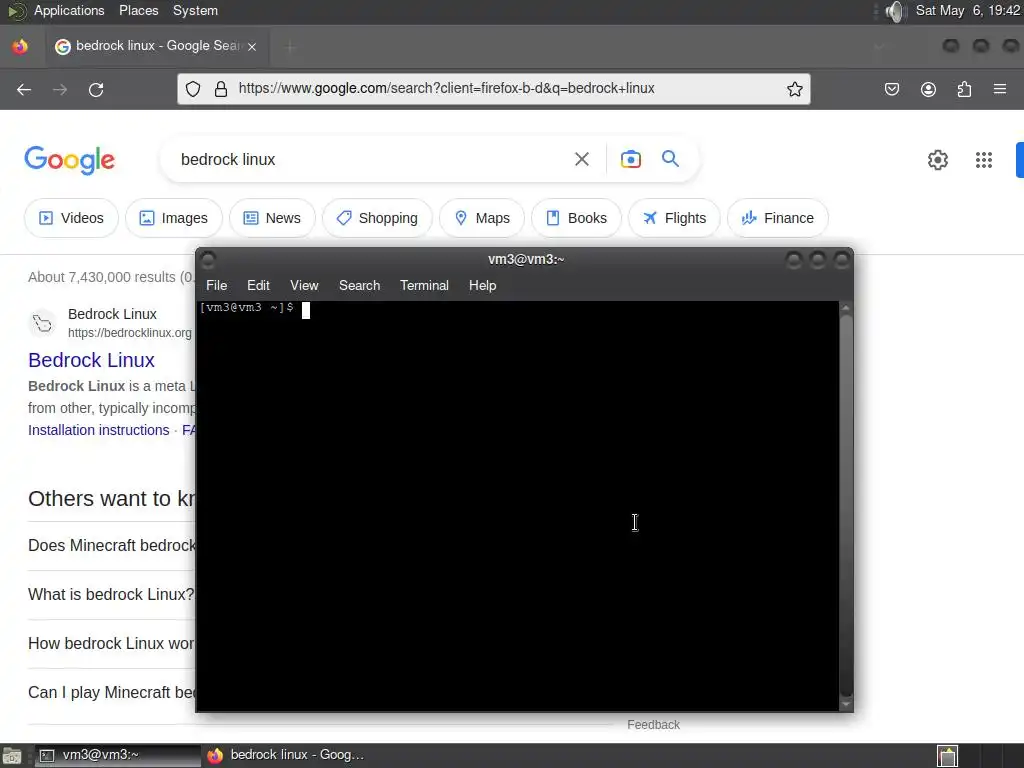1024x768 pixels.
Task: Open the Google apps grid
Action: pos(984,160)
